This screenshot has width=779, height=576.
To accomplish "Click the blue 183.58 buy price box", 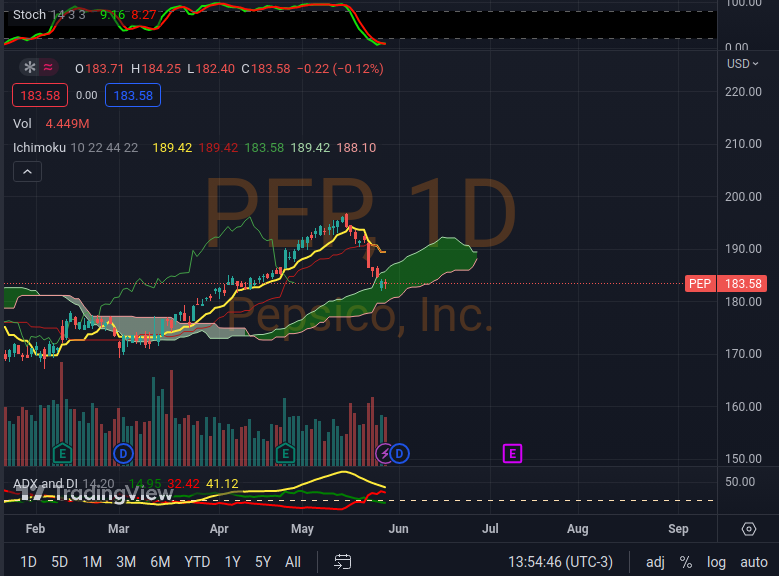I will [133, 95].
